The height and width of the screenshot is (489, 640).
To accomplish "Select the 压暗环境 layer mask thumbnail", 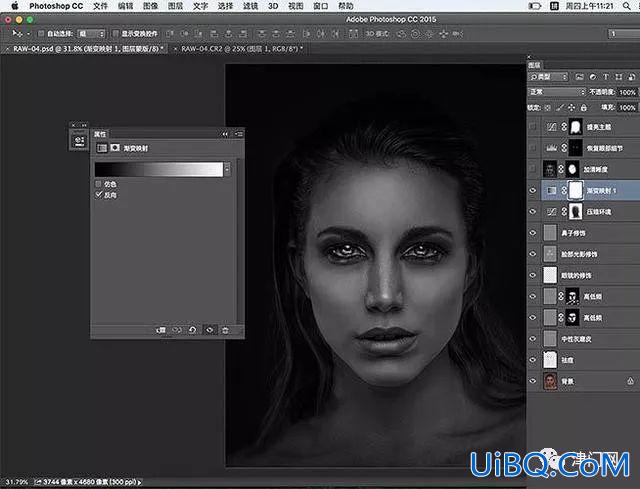I will tap(576, 212).
